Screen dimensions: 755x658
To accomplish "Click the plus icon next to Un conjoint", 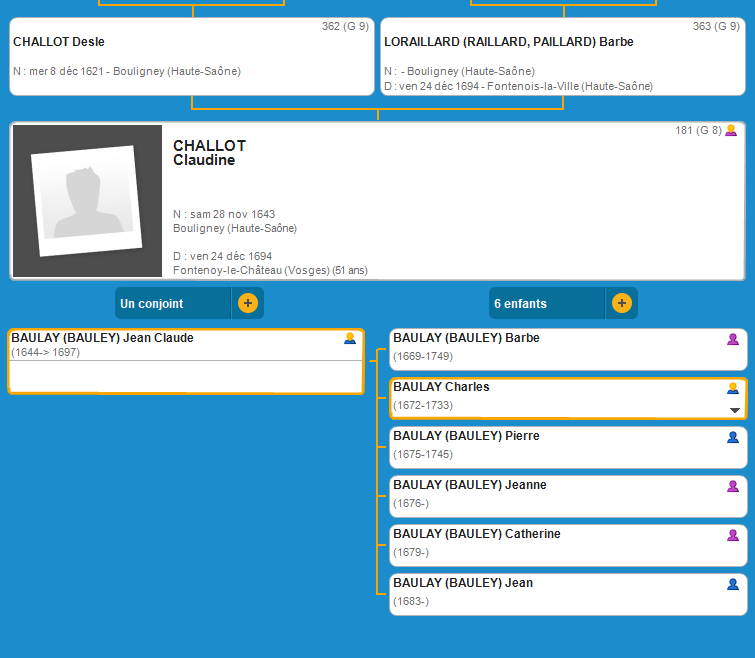I will (x=248, y=303).
